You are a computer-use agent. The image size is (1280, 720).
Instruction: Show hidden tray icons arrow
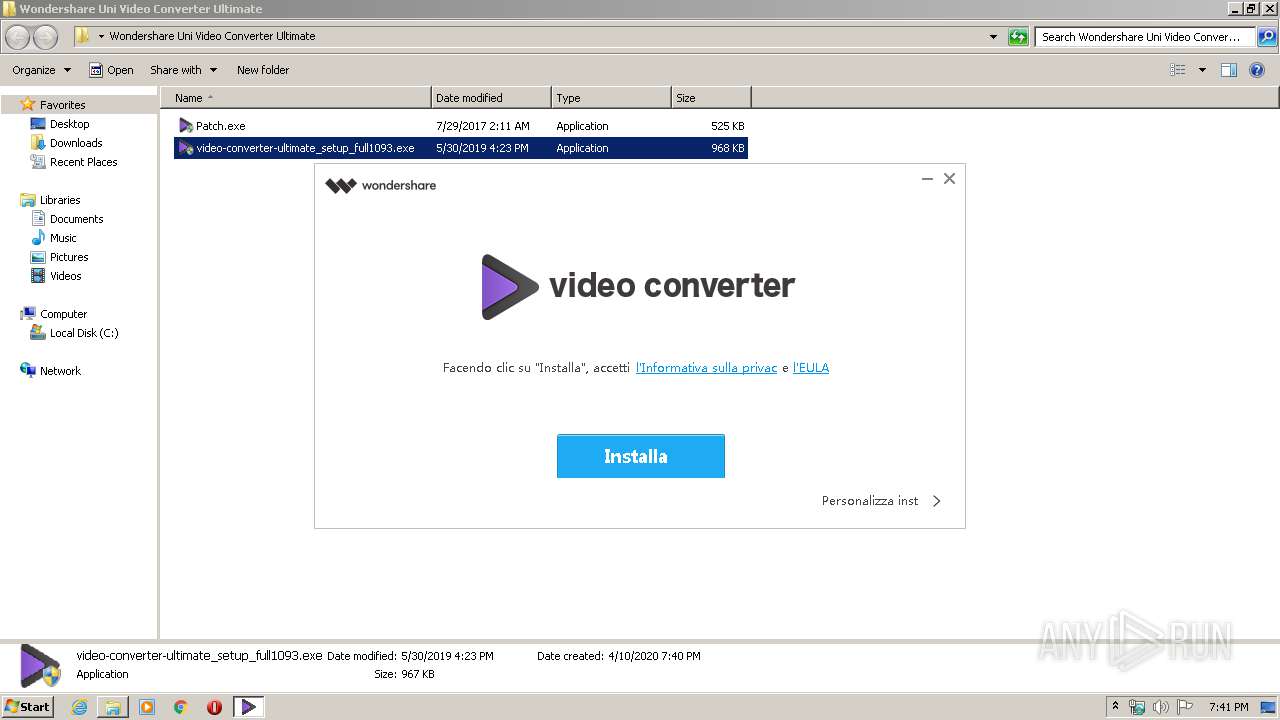coord(1116,706)
